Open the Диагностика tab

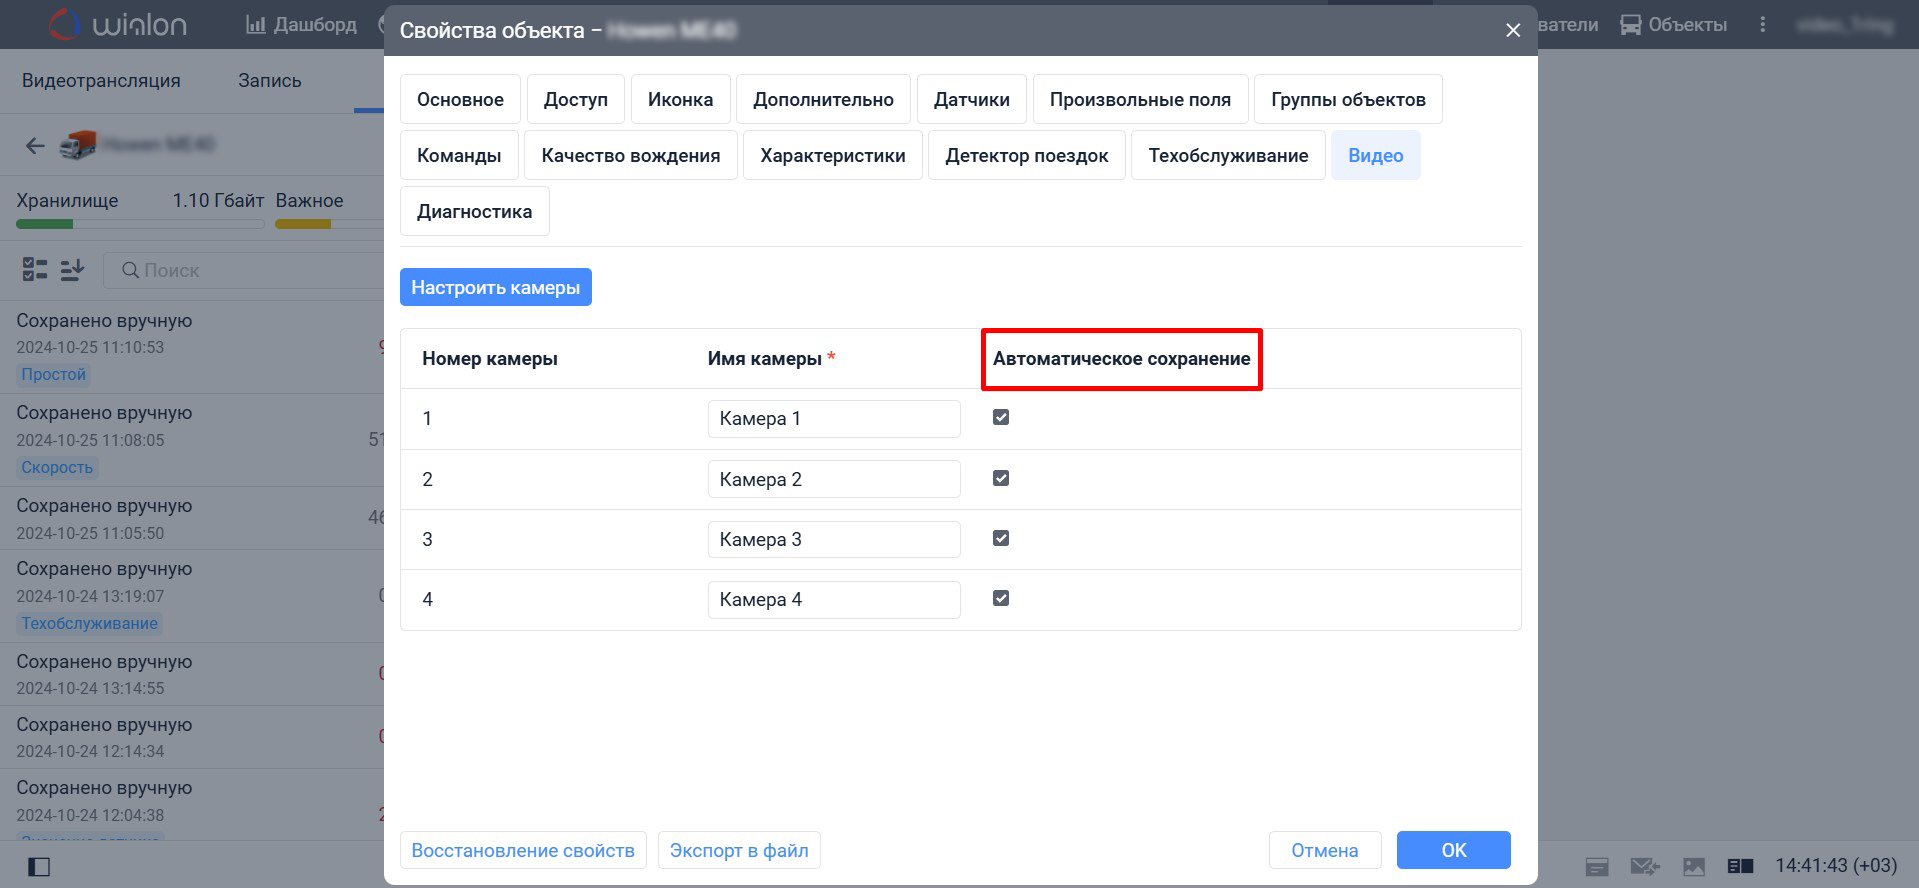coord(475,211)
